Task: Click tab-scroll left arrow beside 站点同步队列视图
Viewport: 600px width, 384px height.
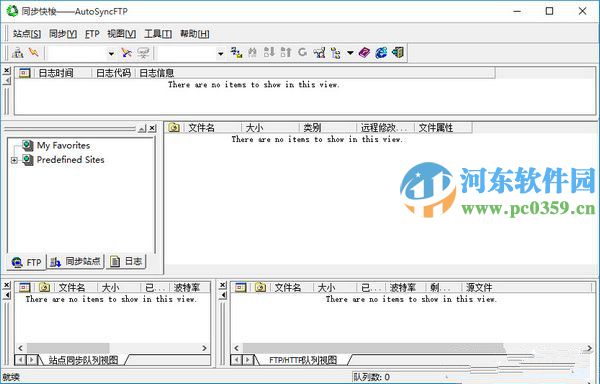Action: point(21,360)
